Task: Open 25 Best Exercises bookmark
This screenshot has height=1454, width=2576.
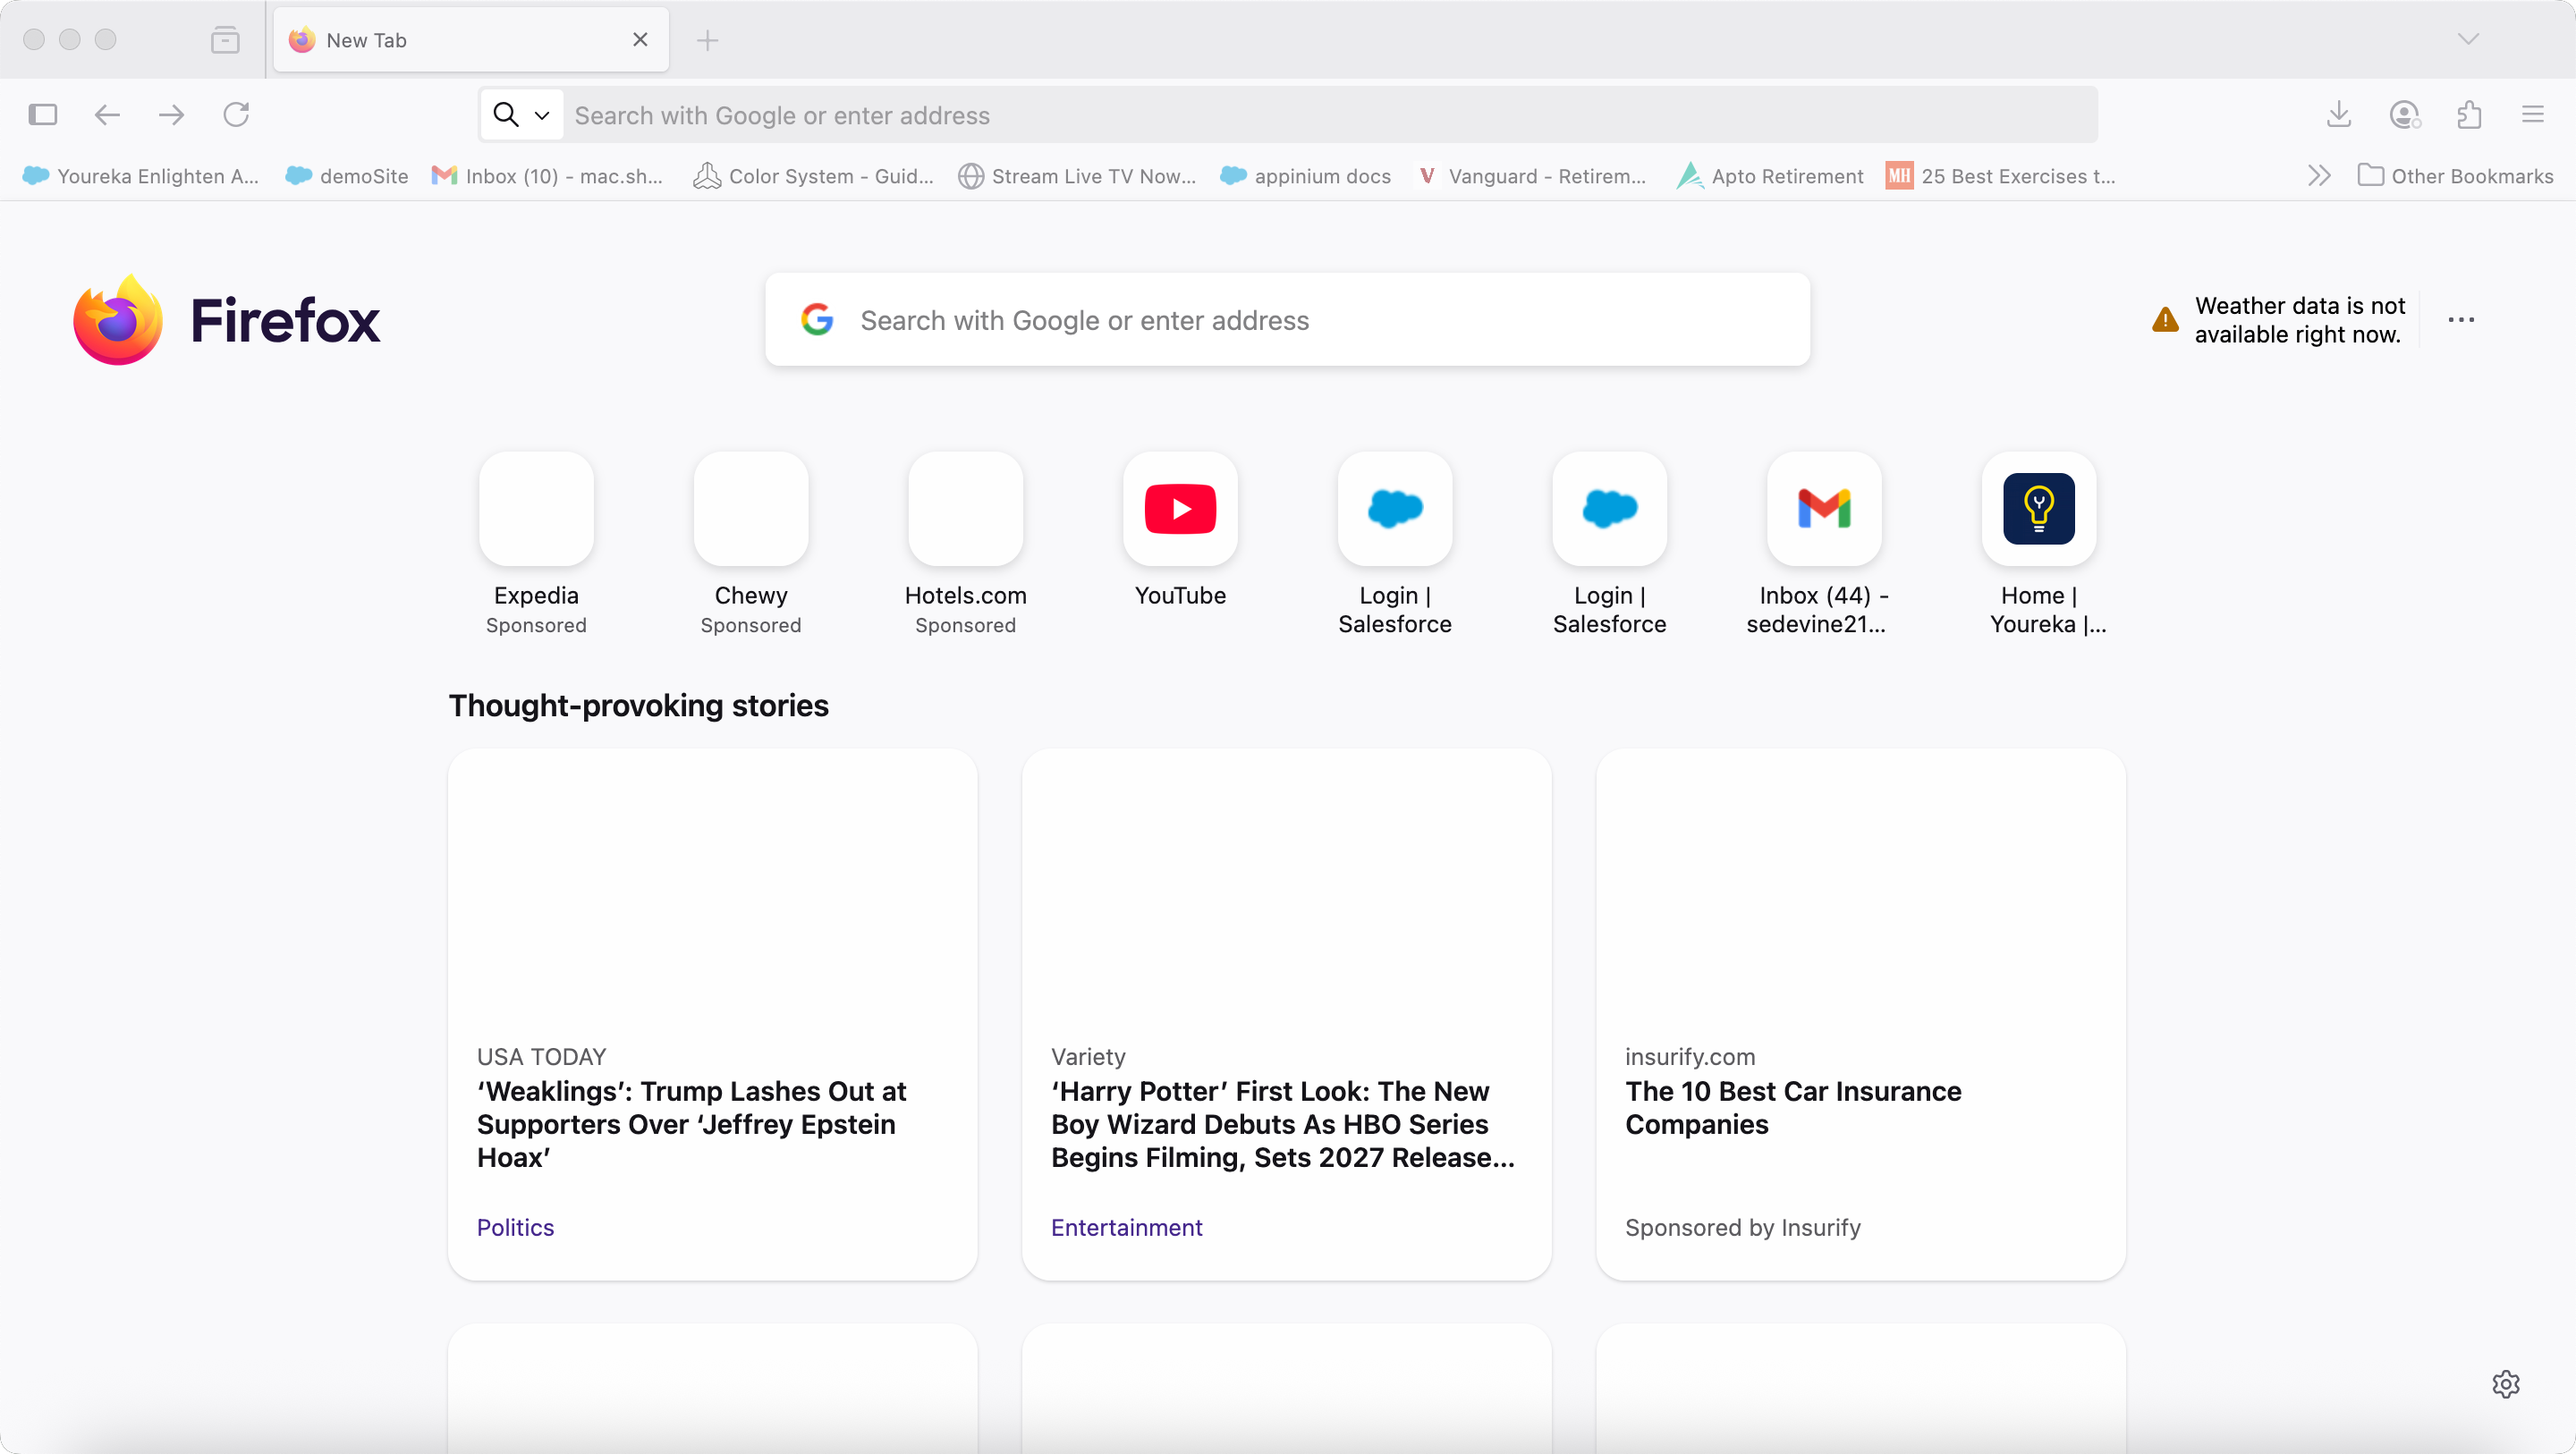Action: 2000,176
